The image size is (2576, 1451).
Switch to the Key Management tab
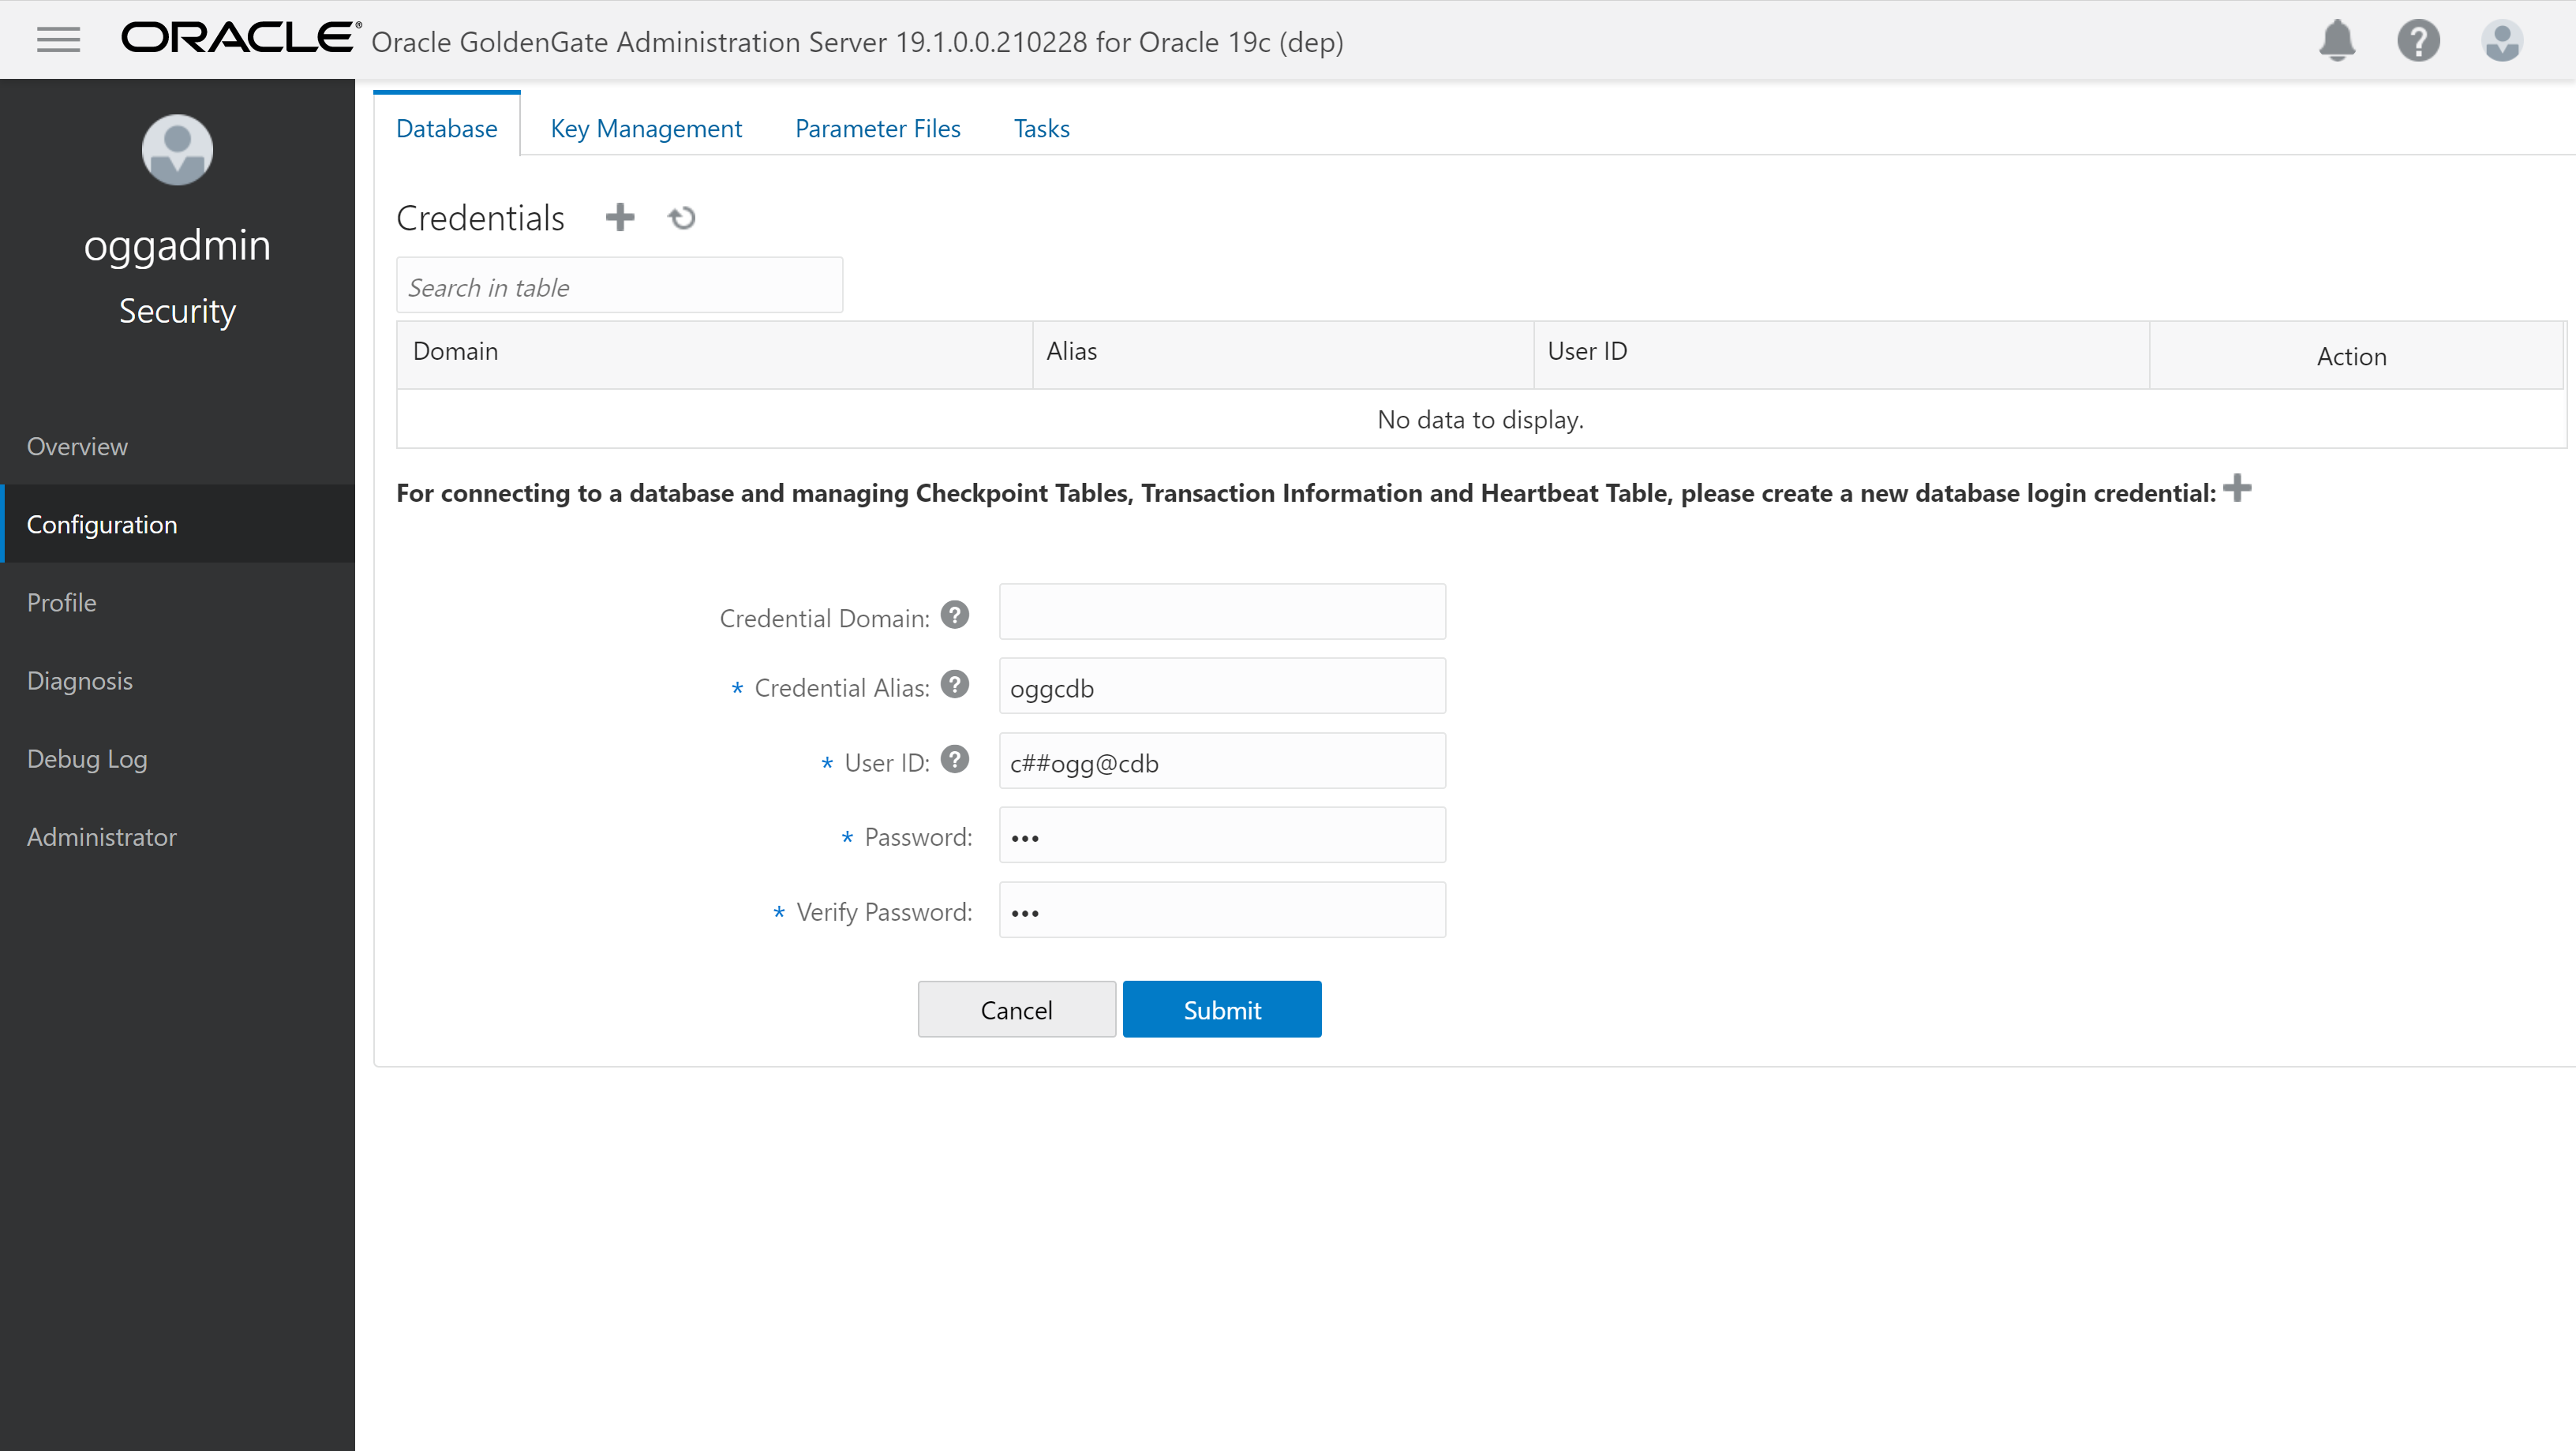(x=646, y=128)
